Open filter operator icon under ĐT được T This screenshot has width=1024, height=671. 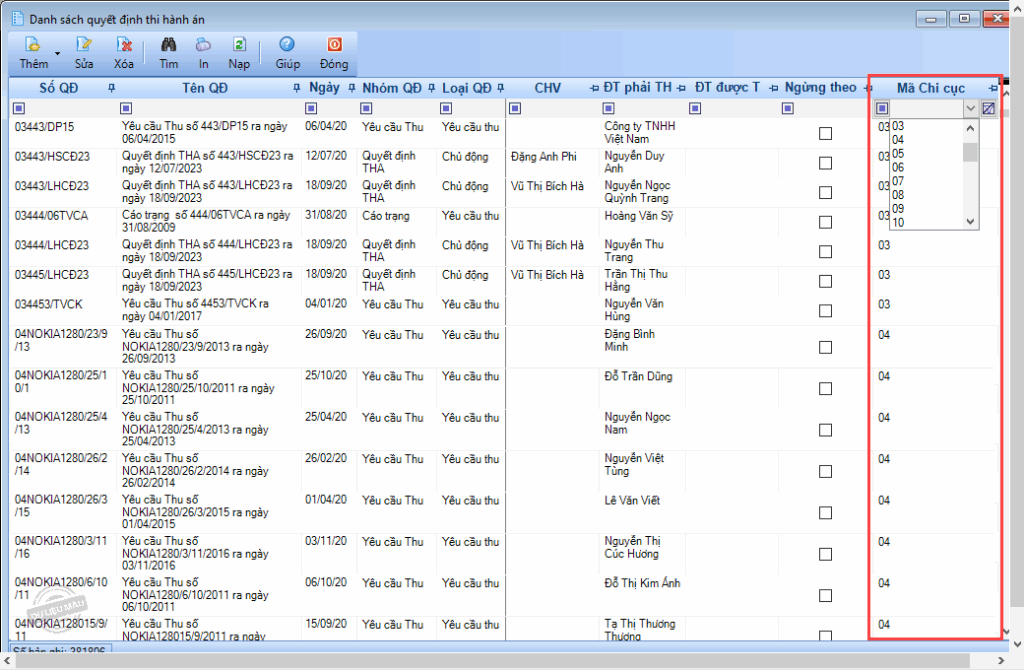(x=695, y=108)
